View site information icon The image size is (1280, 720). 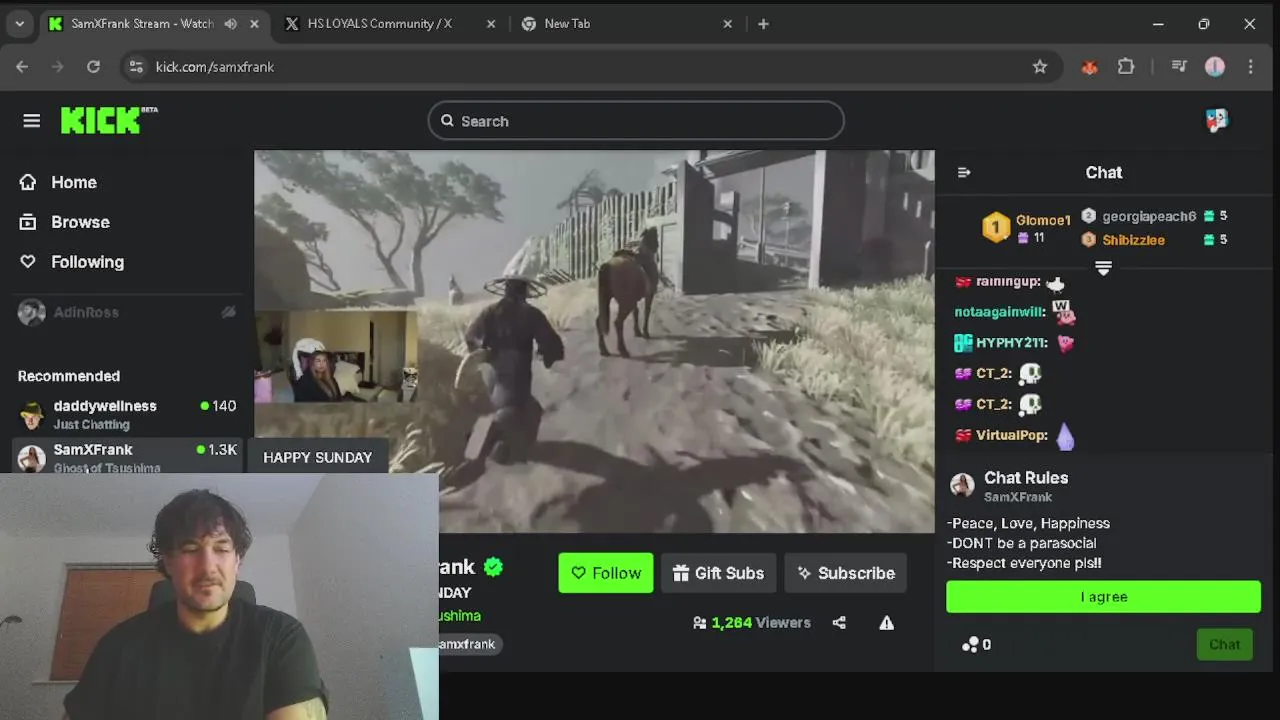coord(137,67)
